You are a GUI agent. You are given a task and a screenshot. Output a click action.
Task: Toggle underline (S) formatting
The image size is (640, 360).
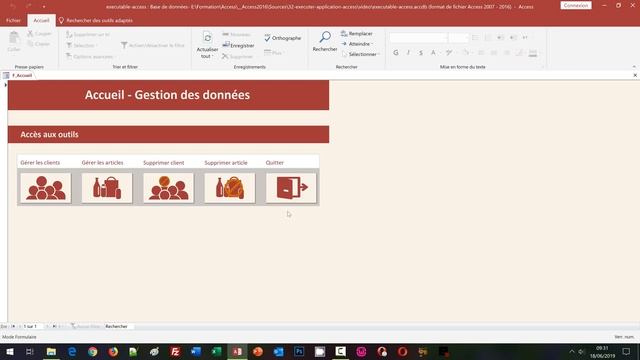[421, 53]
